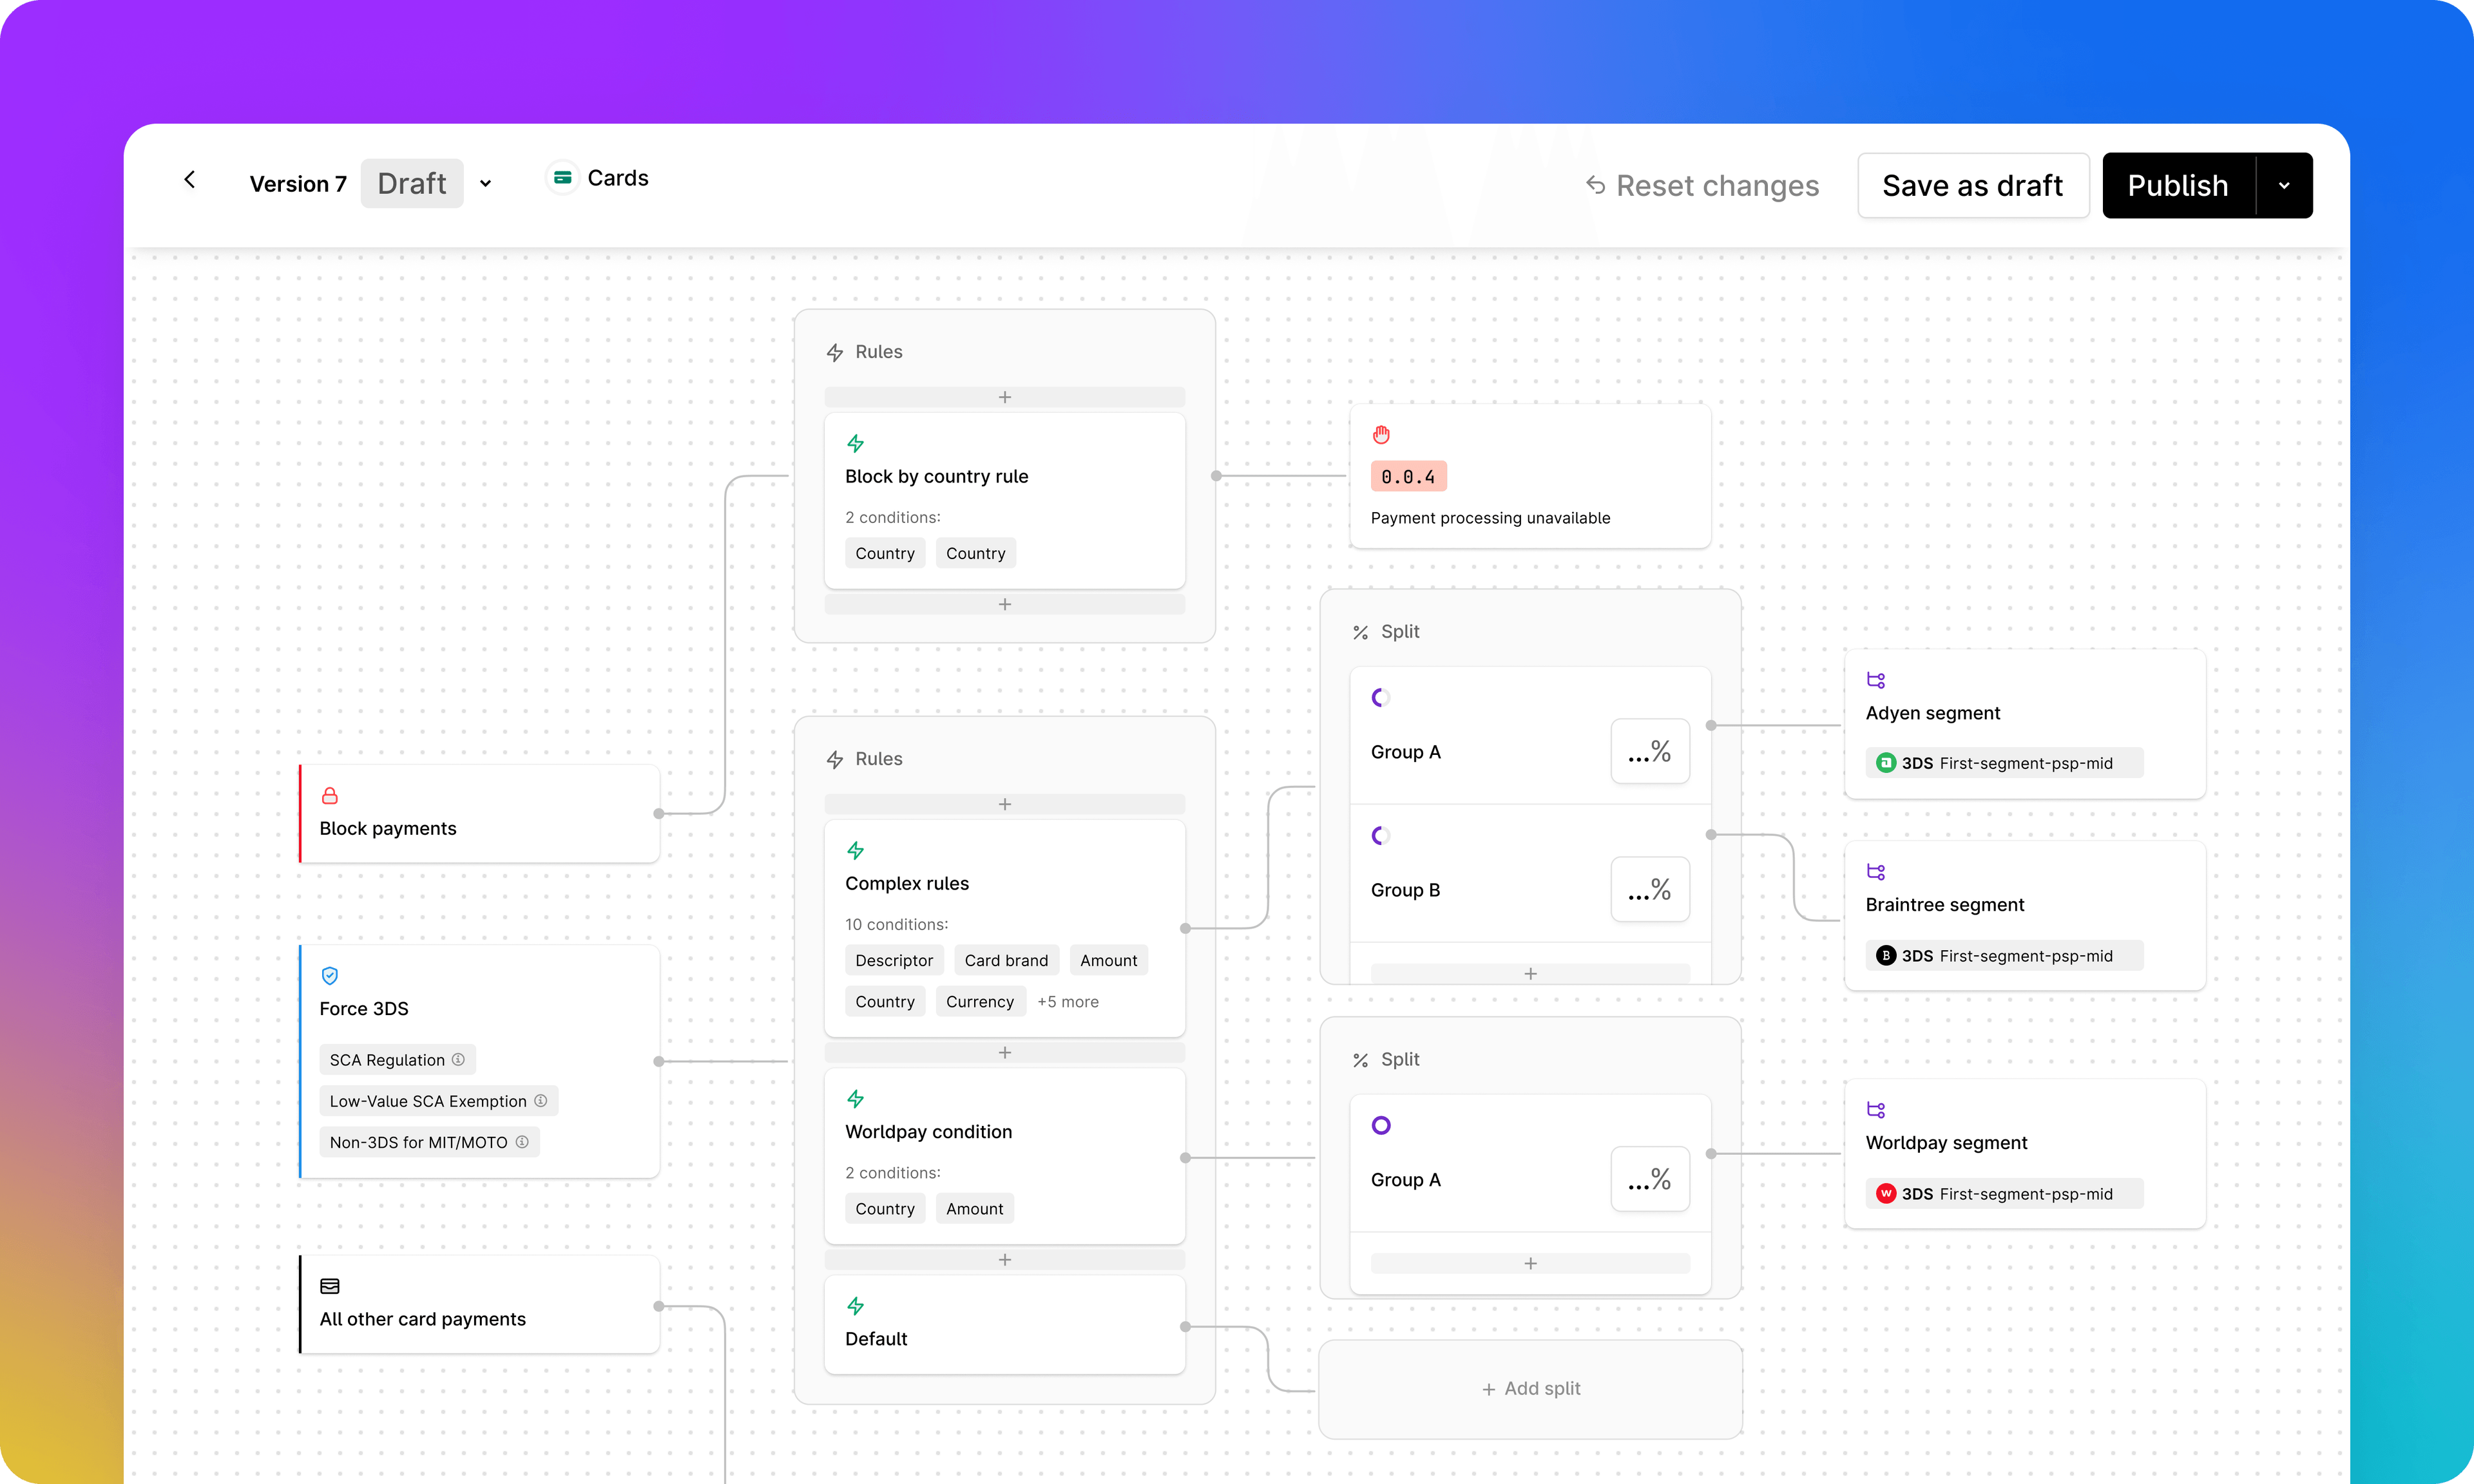Viewport: 2474px width, 1484px height.
Task: Click the card icon on All other card payments
Action: coord(330,1286)
